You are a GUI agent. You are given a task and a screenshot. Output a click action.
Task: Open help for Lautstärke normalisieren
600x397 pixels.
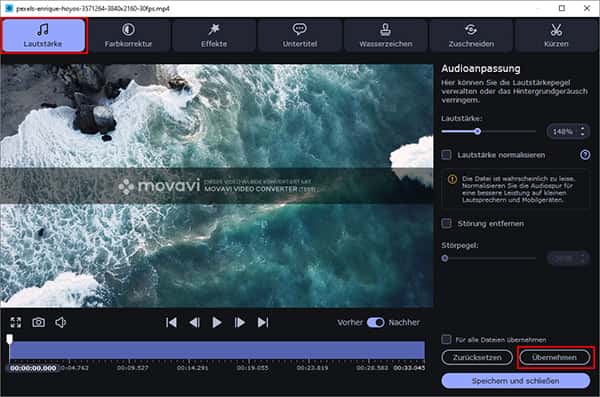pyautogui.click(x=585, y=155)
